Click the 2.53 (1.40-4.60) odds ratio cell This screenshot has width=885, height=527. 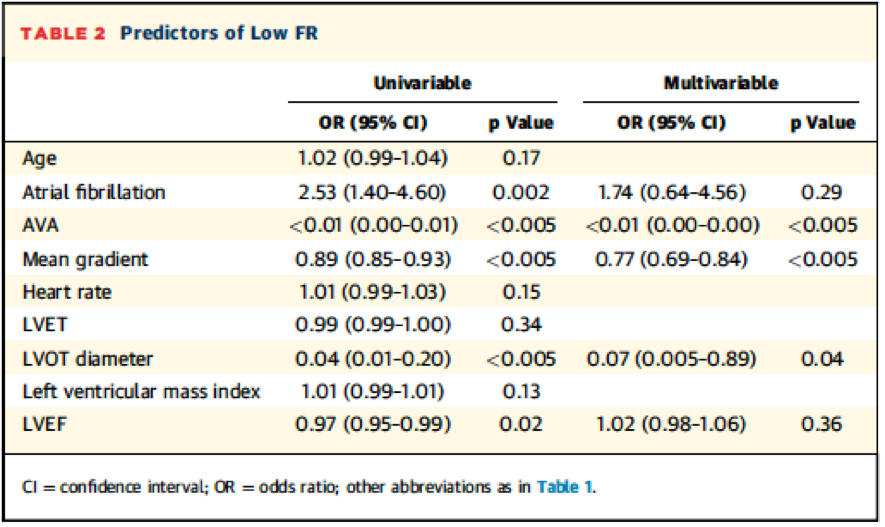[x=372, y=192]
